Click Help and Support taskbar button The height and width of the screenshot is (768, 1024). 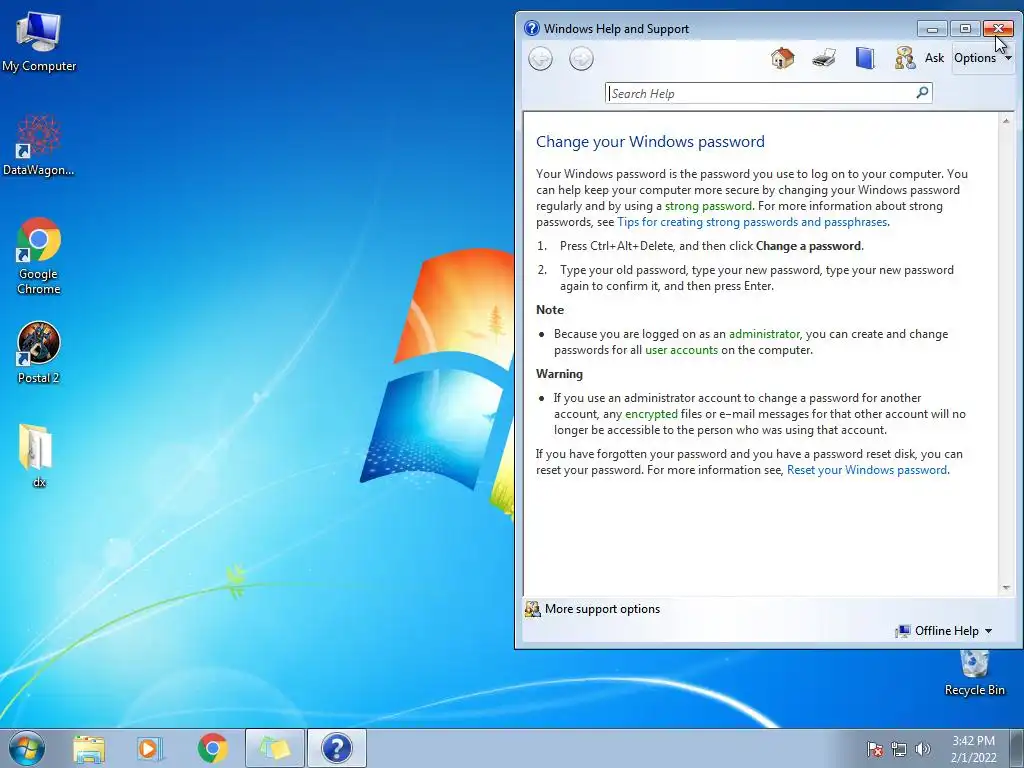tap(337, 748)
